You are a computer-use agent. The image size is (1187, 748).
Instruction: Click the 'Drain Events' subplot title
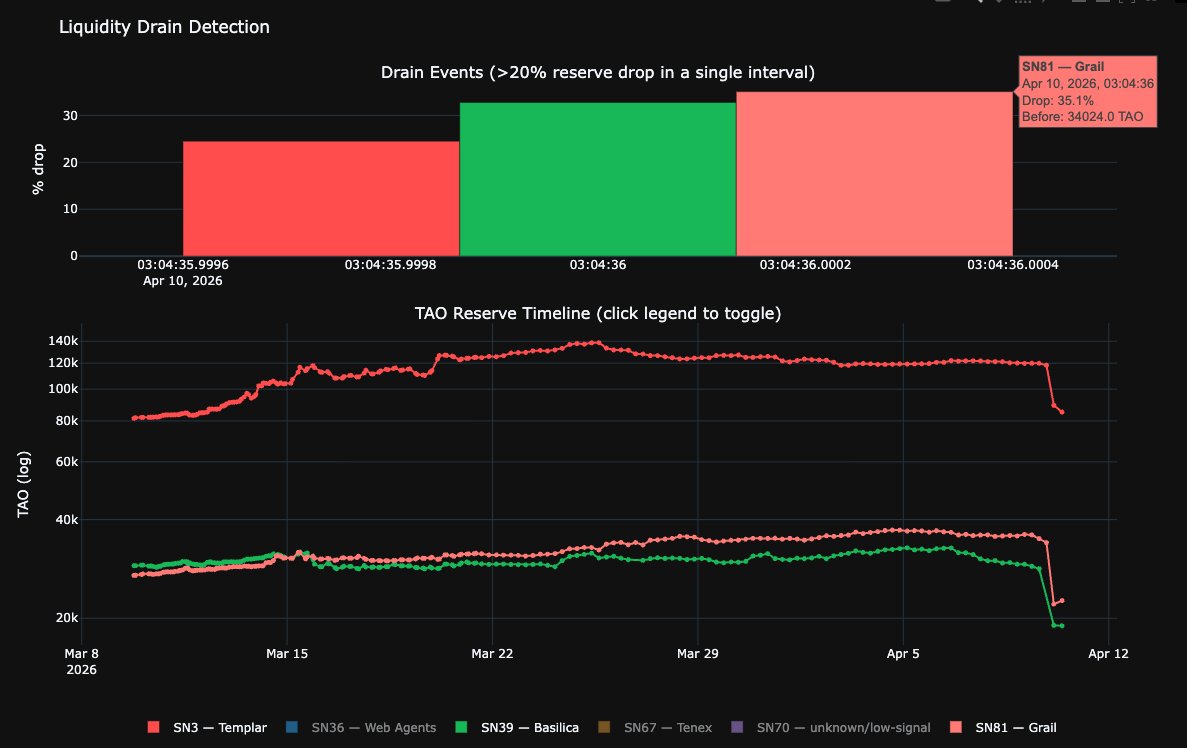tap(598, 73)
